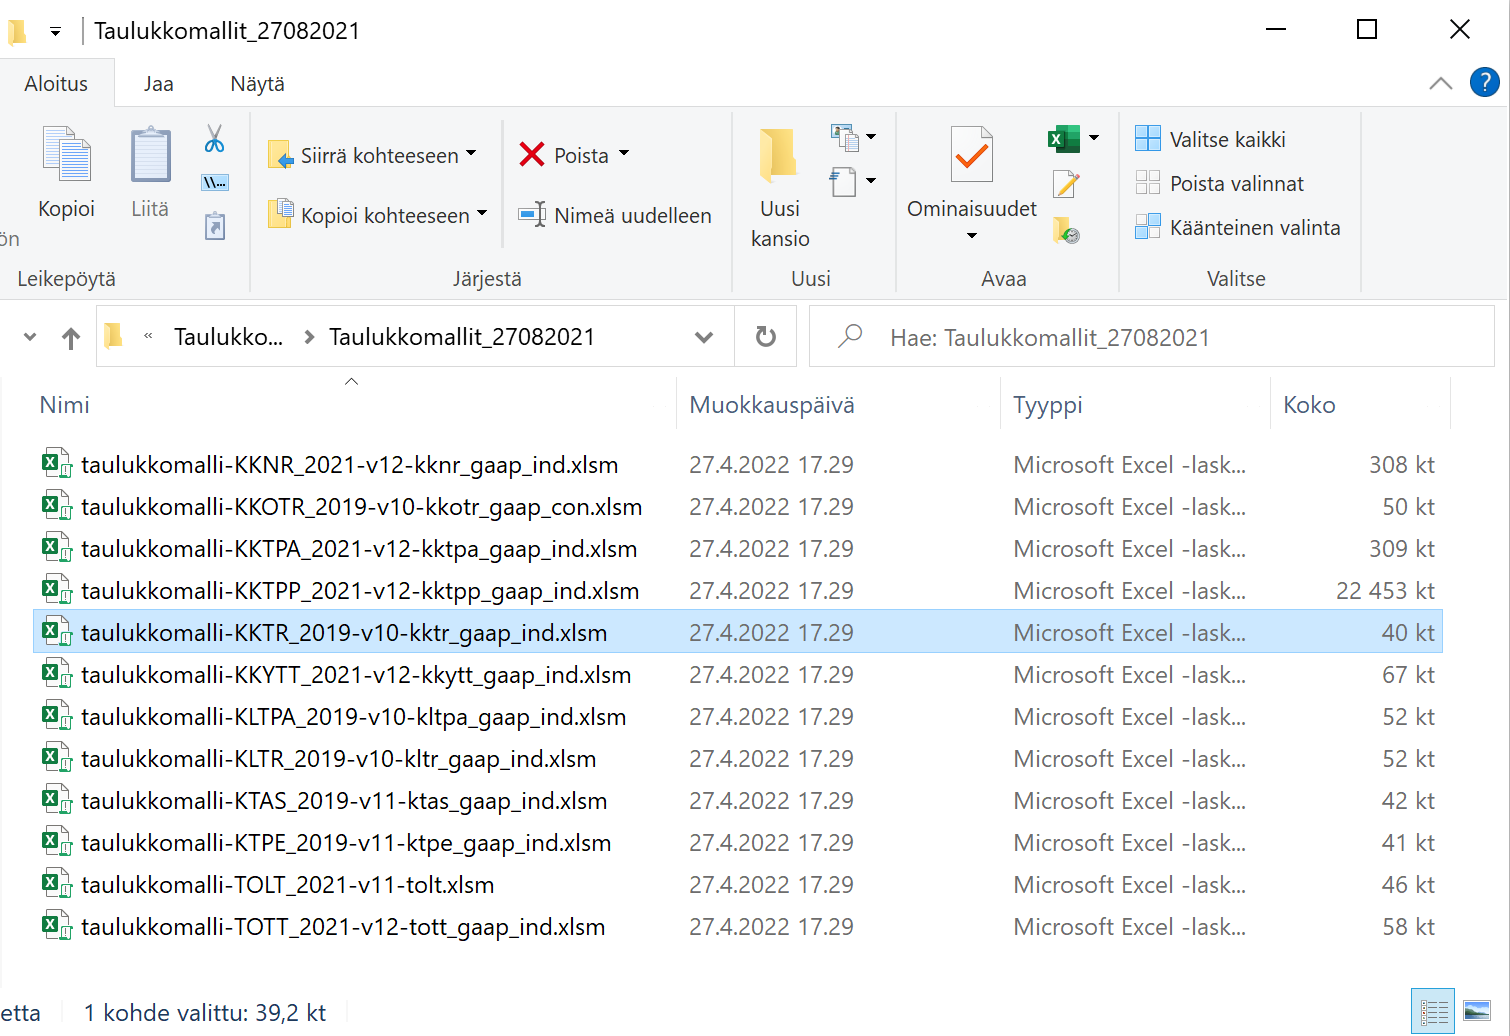Go up one folder level with arrow

[x=71, y=338]
